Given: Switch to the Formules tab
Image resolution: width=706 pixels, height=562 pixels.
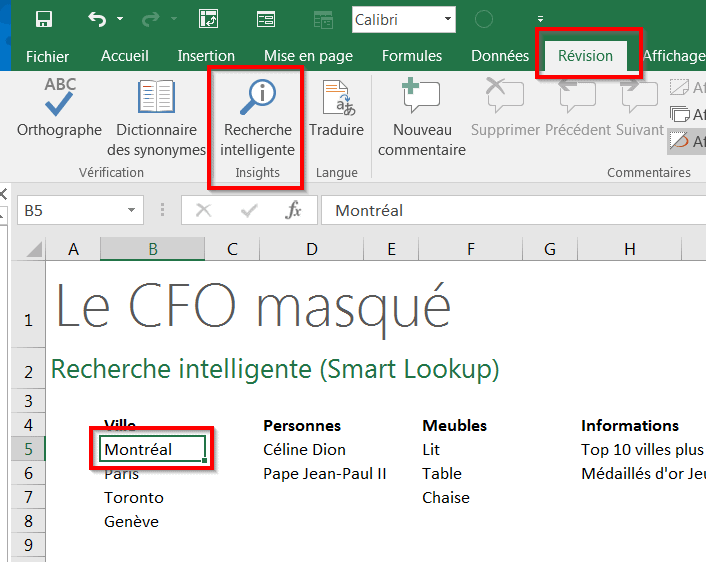Looking at the screenshot, I should (x=412, y=56).
